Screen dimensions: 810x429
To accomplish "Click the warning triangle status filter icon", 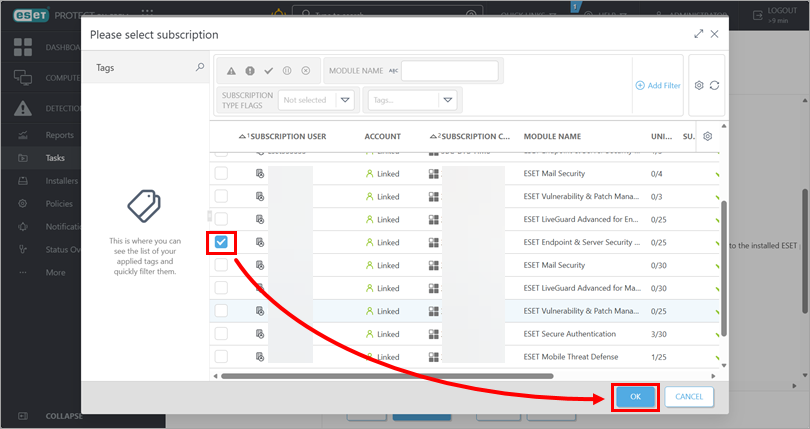I will [x=231, y=71].
